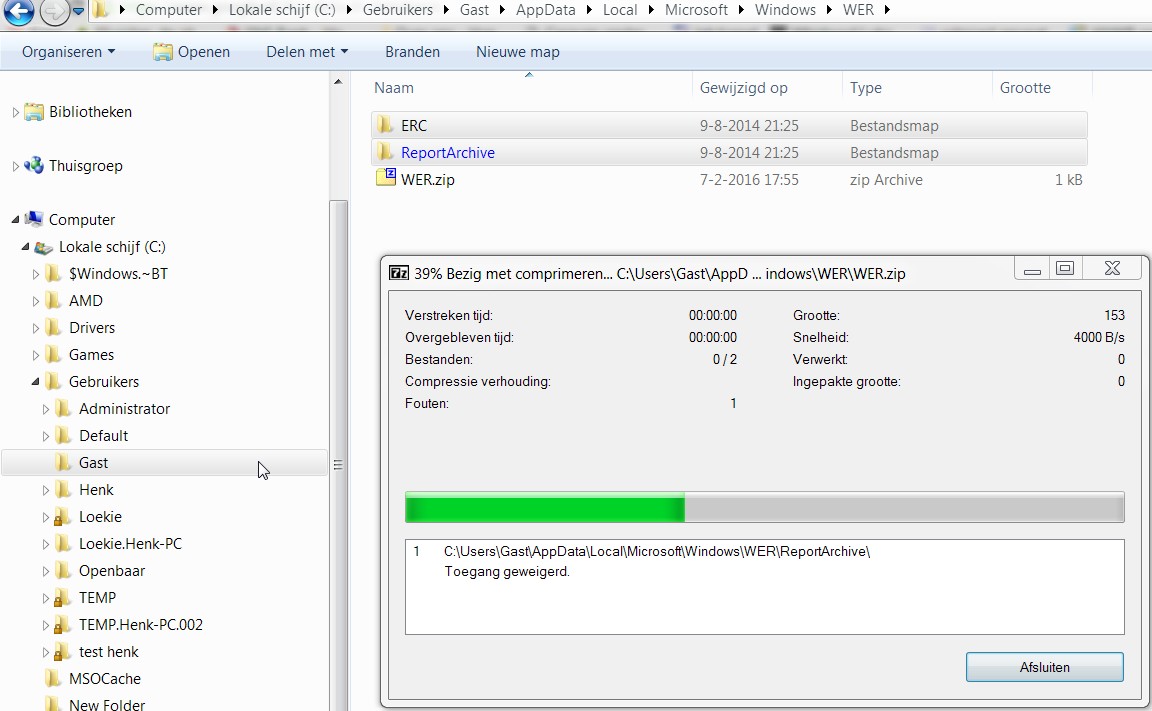Click the ERC folder icon in file list
The height and width of the screenshot is (711, 1152).
click(x=385, y=126)
